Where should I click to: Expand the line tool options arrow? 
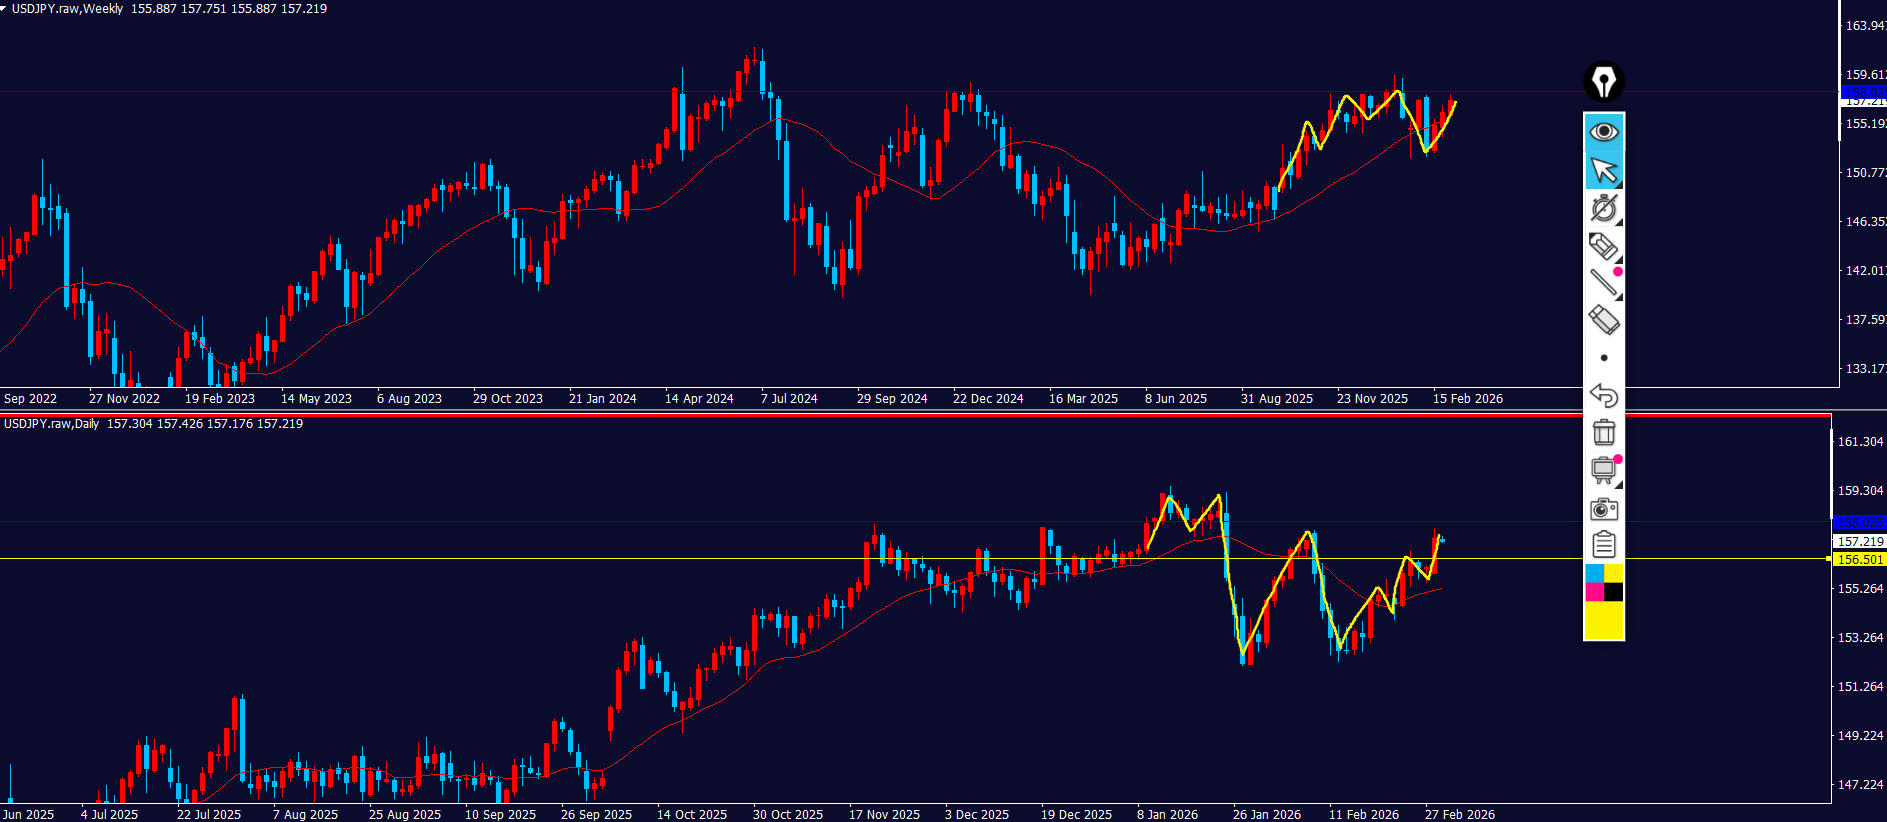(x=1618, y=296)
